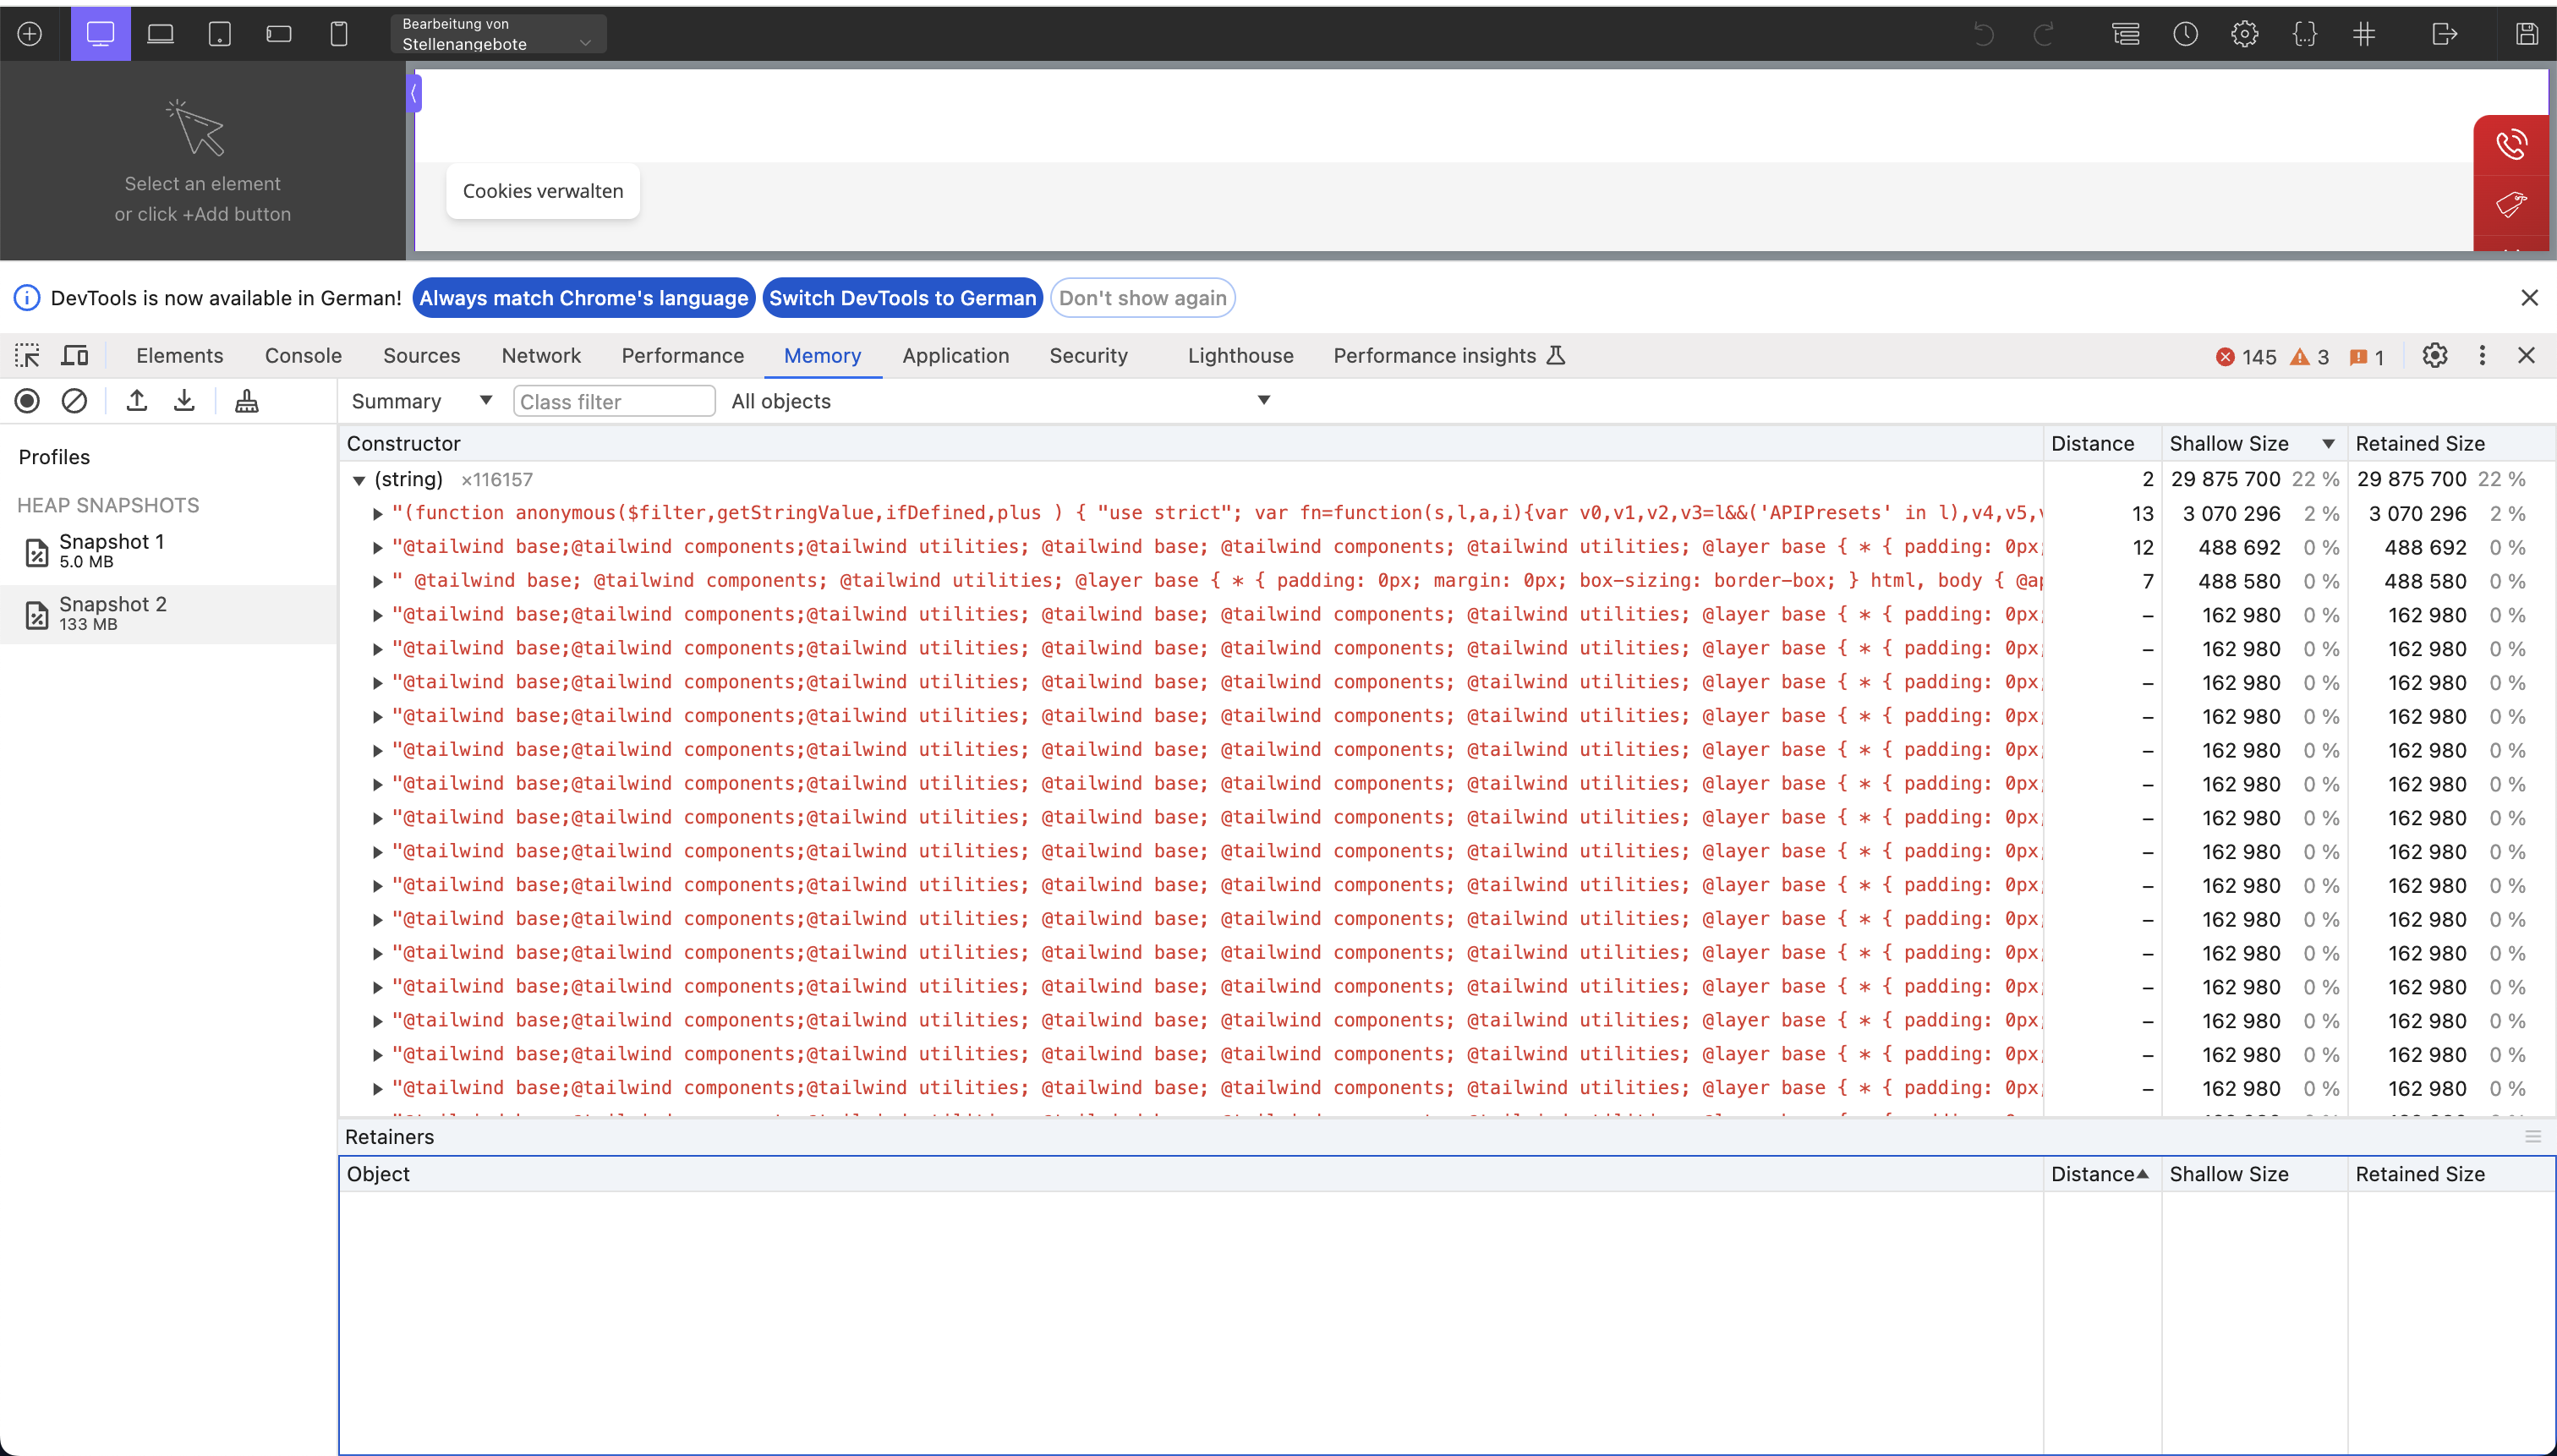Expand the tailwind string row sized 488 580
2557x1456 pixels.
pyautogui.click(x=378, y=582)
